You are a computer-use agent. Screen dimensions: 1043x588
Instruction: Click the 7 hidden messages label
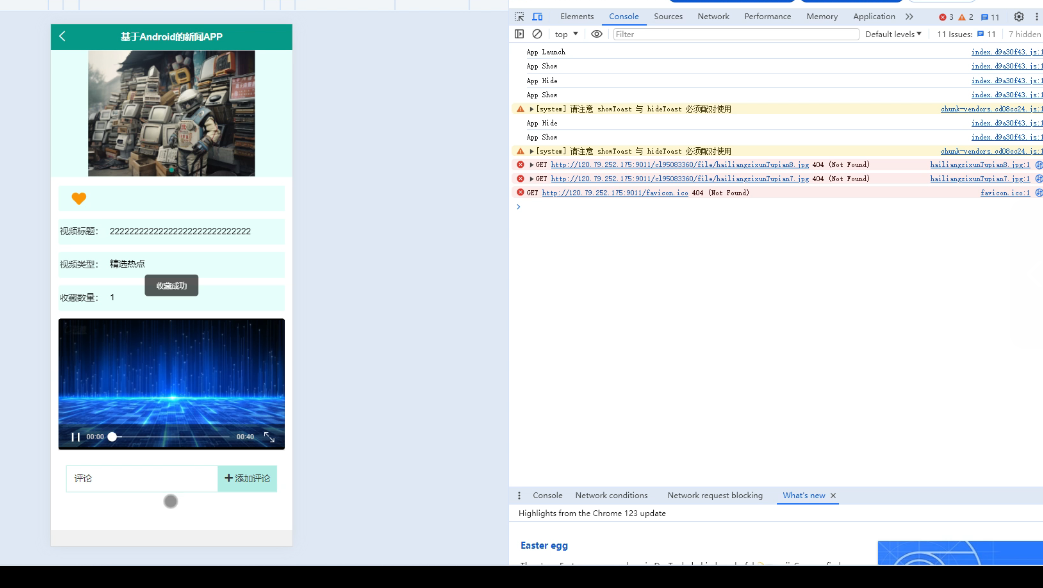[1024, 34]
